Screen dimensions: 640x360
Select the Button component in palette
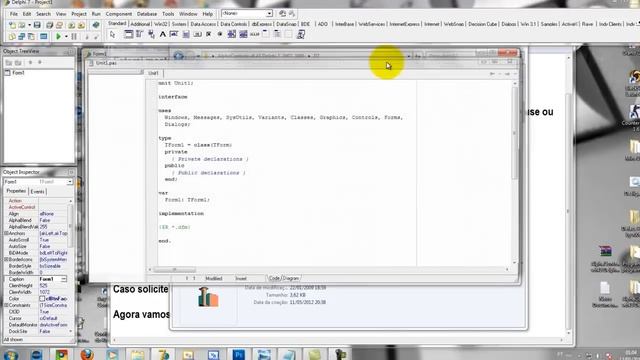coord(197,34)
